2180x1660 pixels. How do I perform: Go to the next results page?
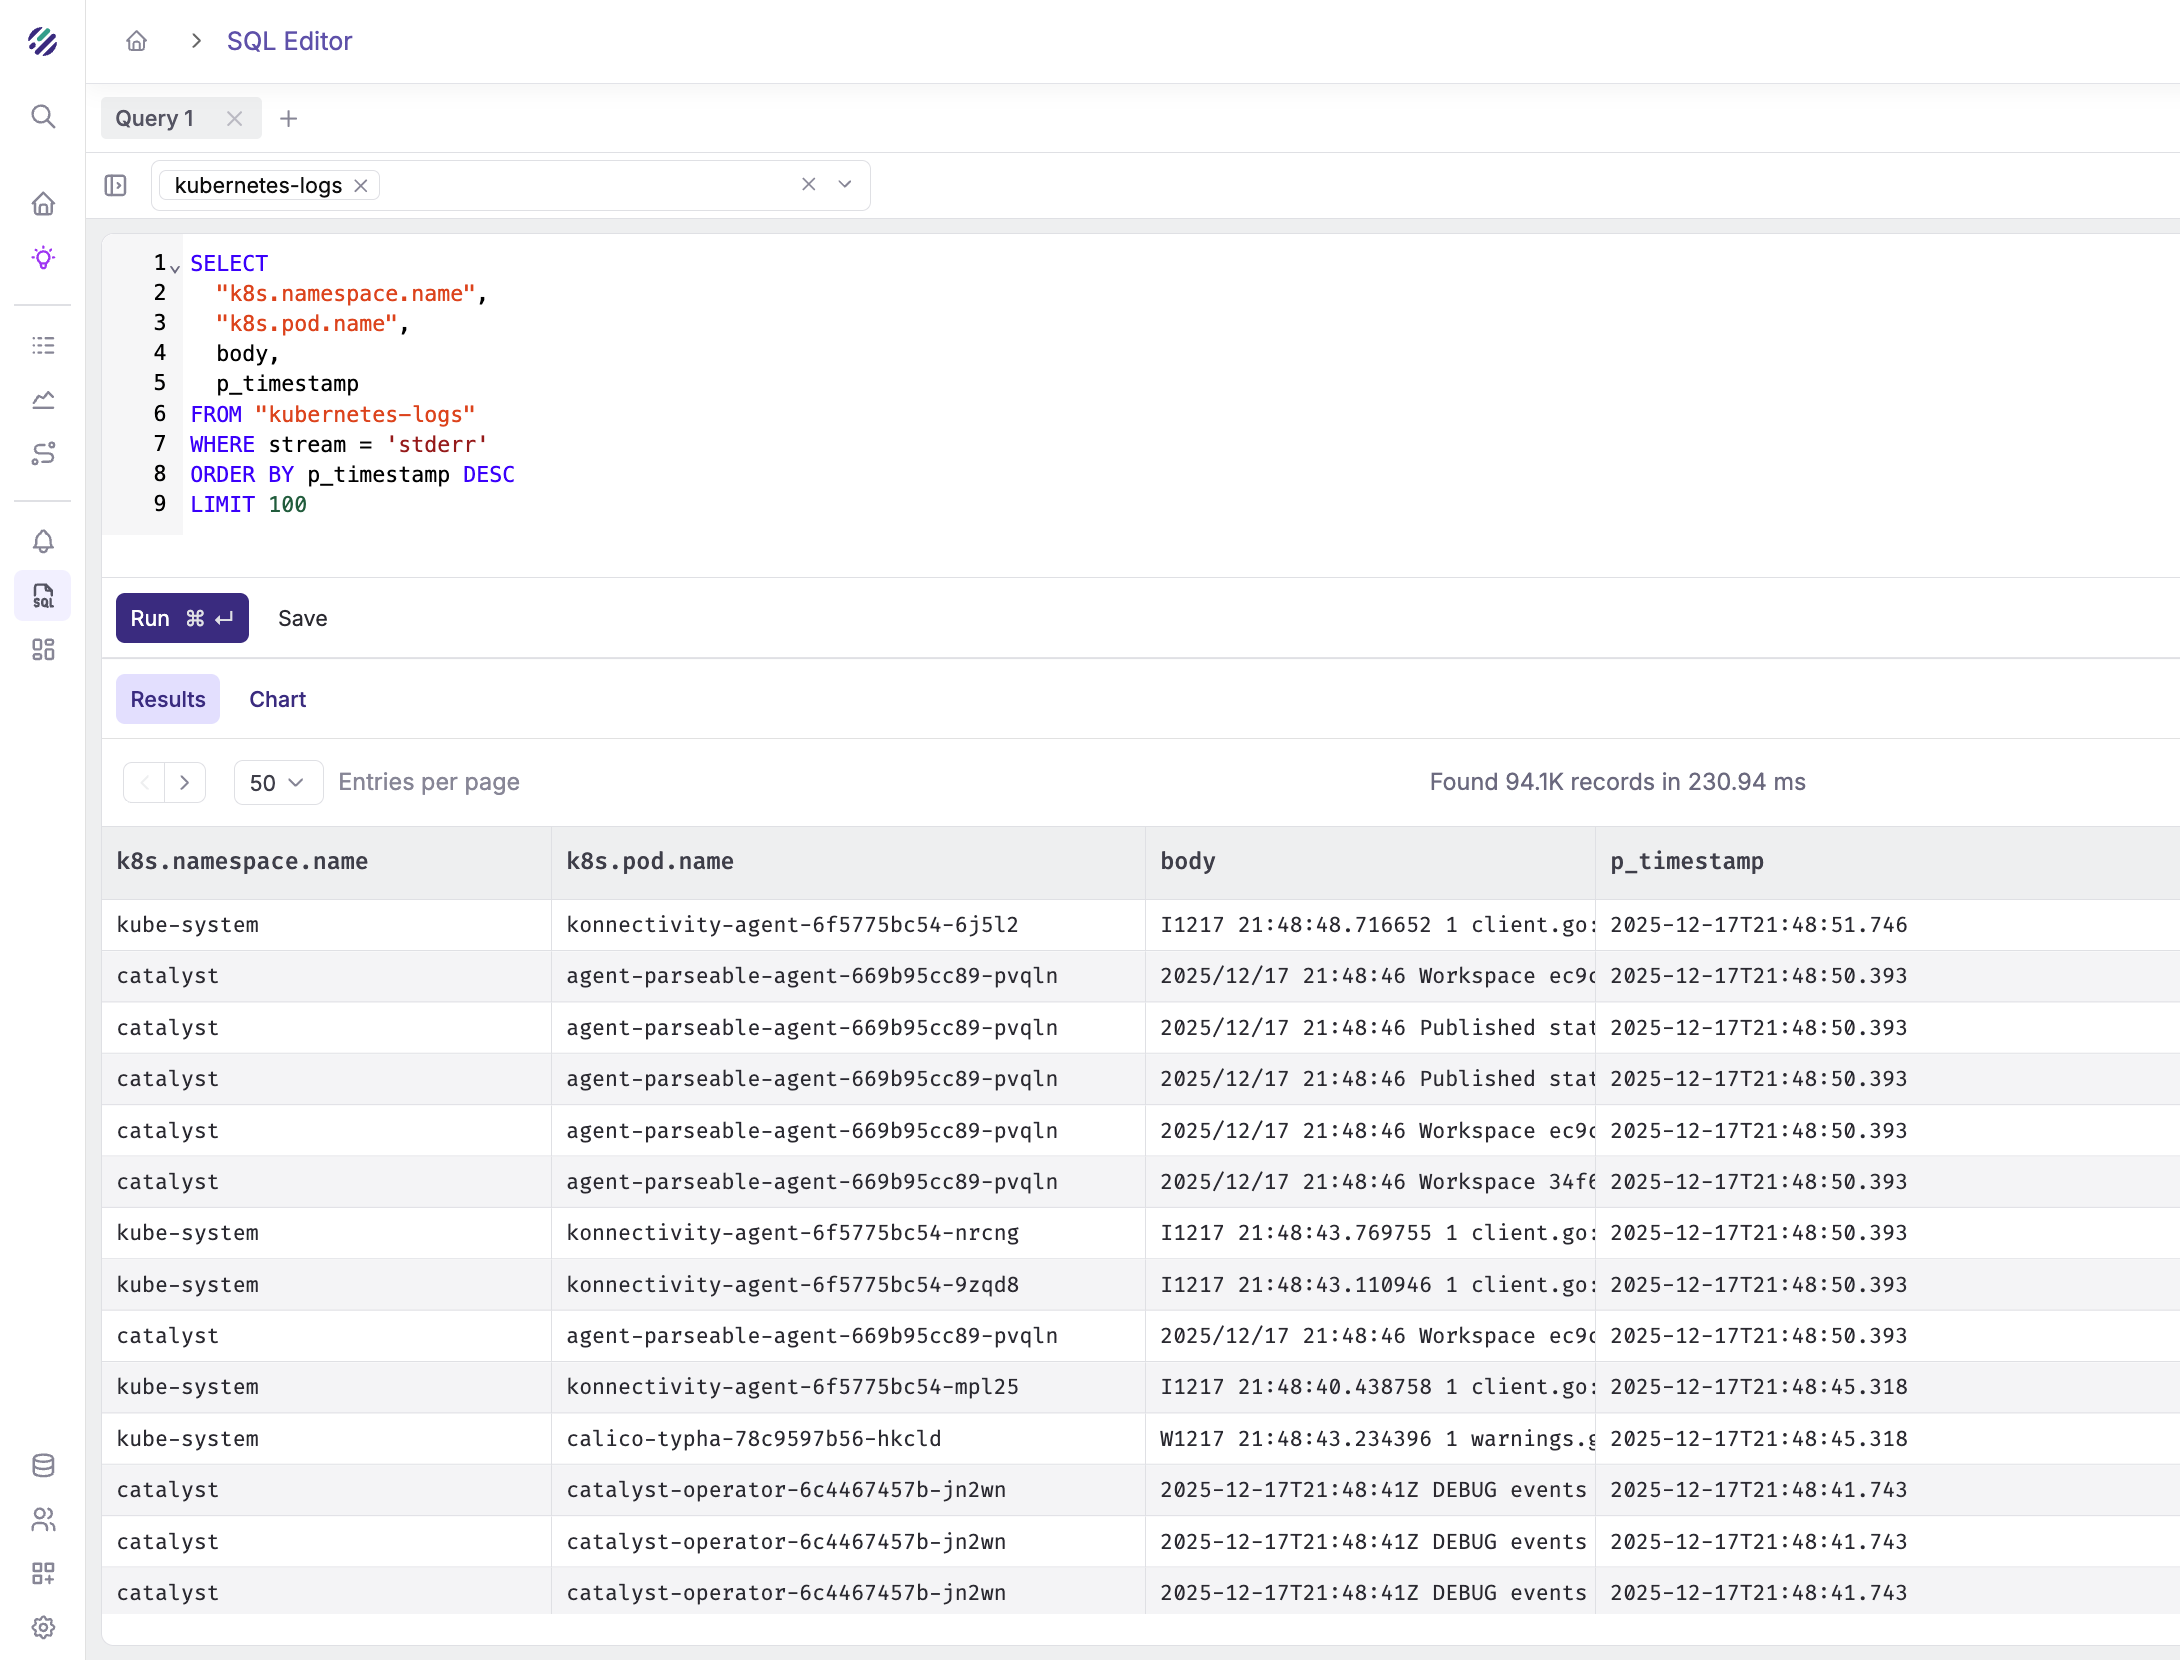point(185,782)
